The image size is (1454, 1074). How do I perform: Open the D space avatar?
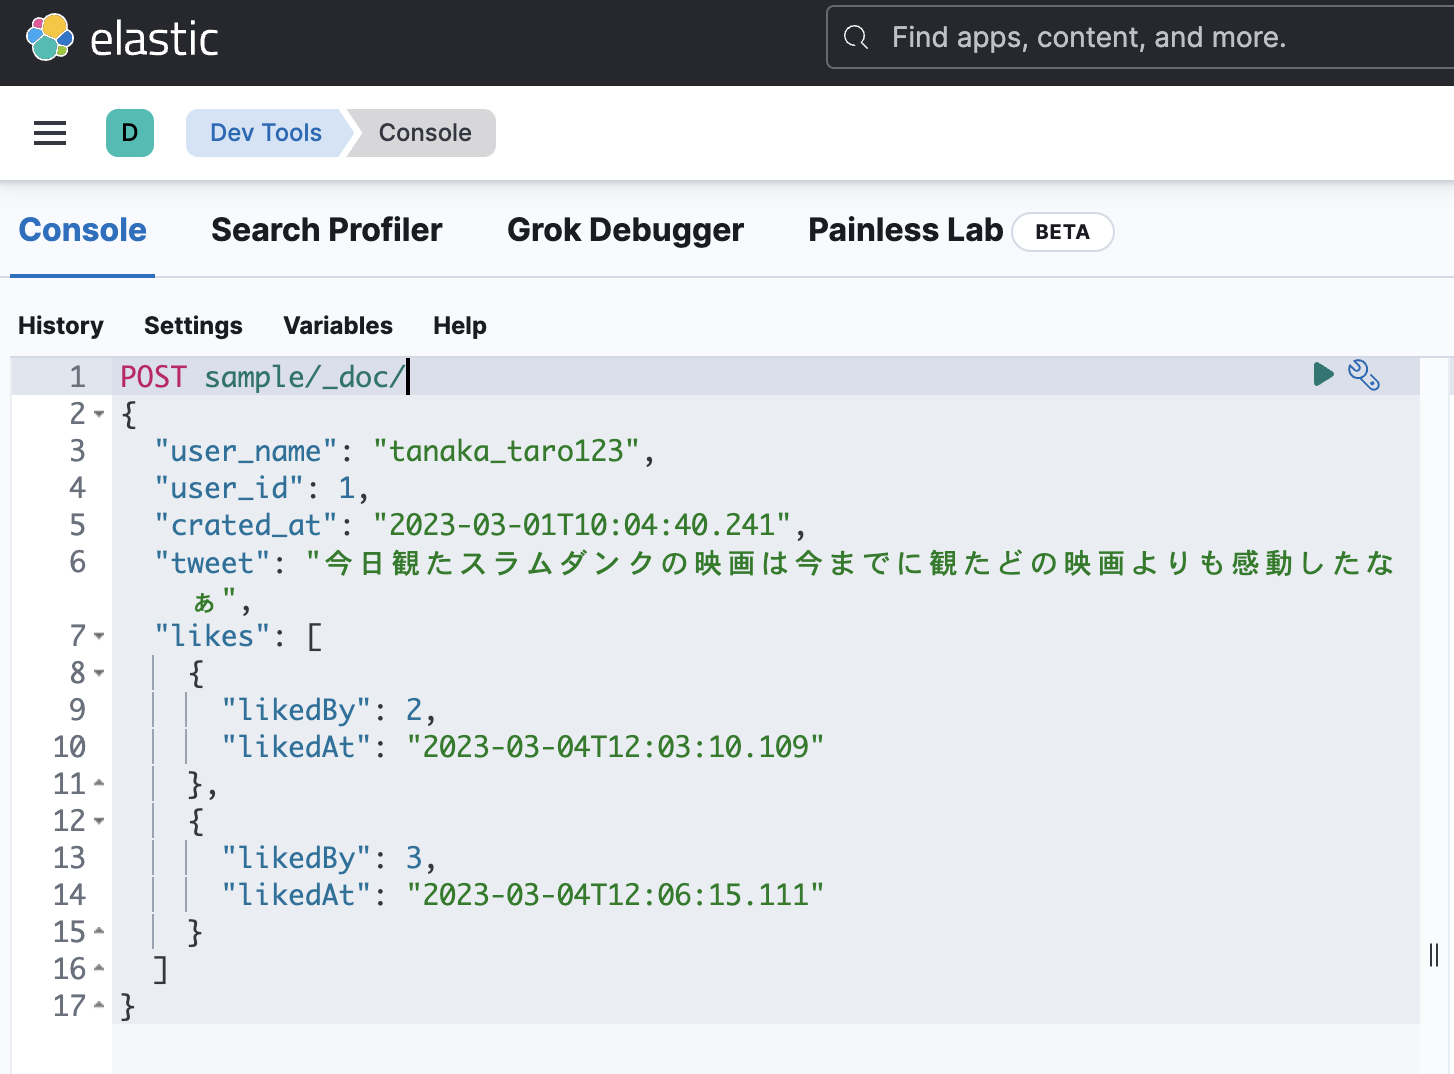(x=130, y=133)
